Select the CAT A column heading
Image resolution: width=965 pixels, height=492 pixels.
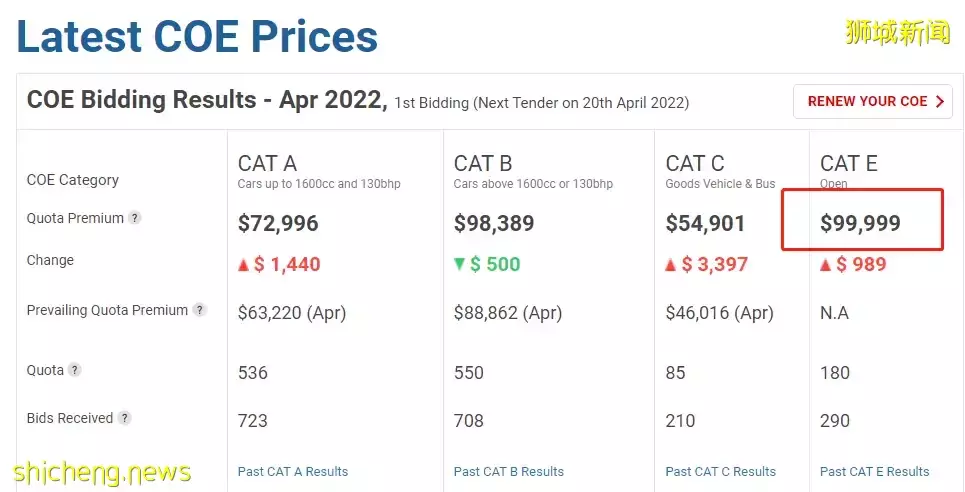point(267,163)
